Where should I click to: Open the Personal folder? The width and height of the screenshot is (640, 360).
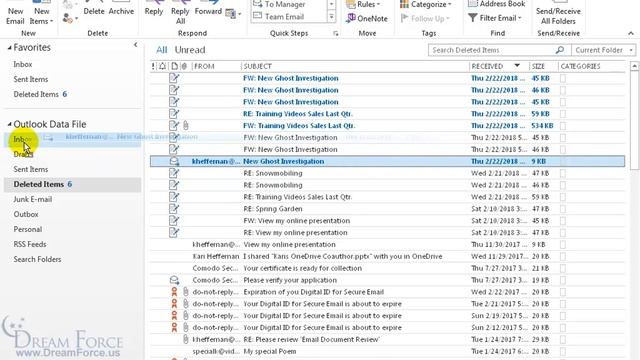coord(28,229)
